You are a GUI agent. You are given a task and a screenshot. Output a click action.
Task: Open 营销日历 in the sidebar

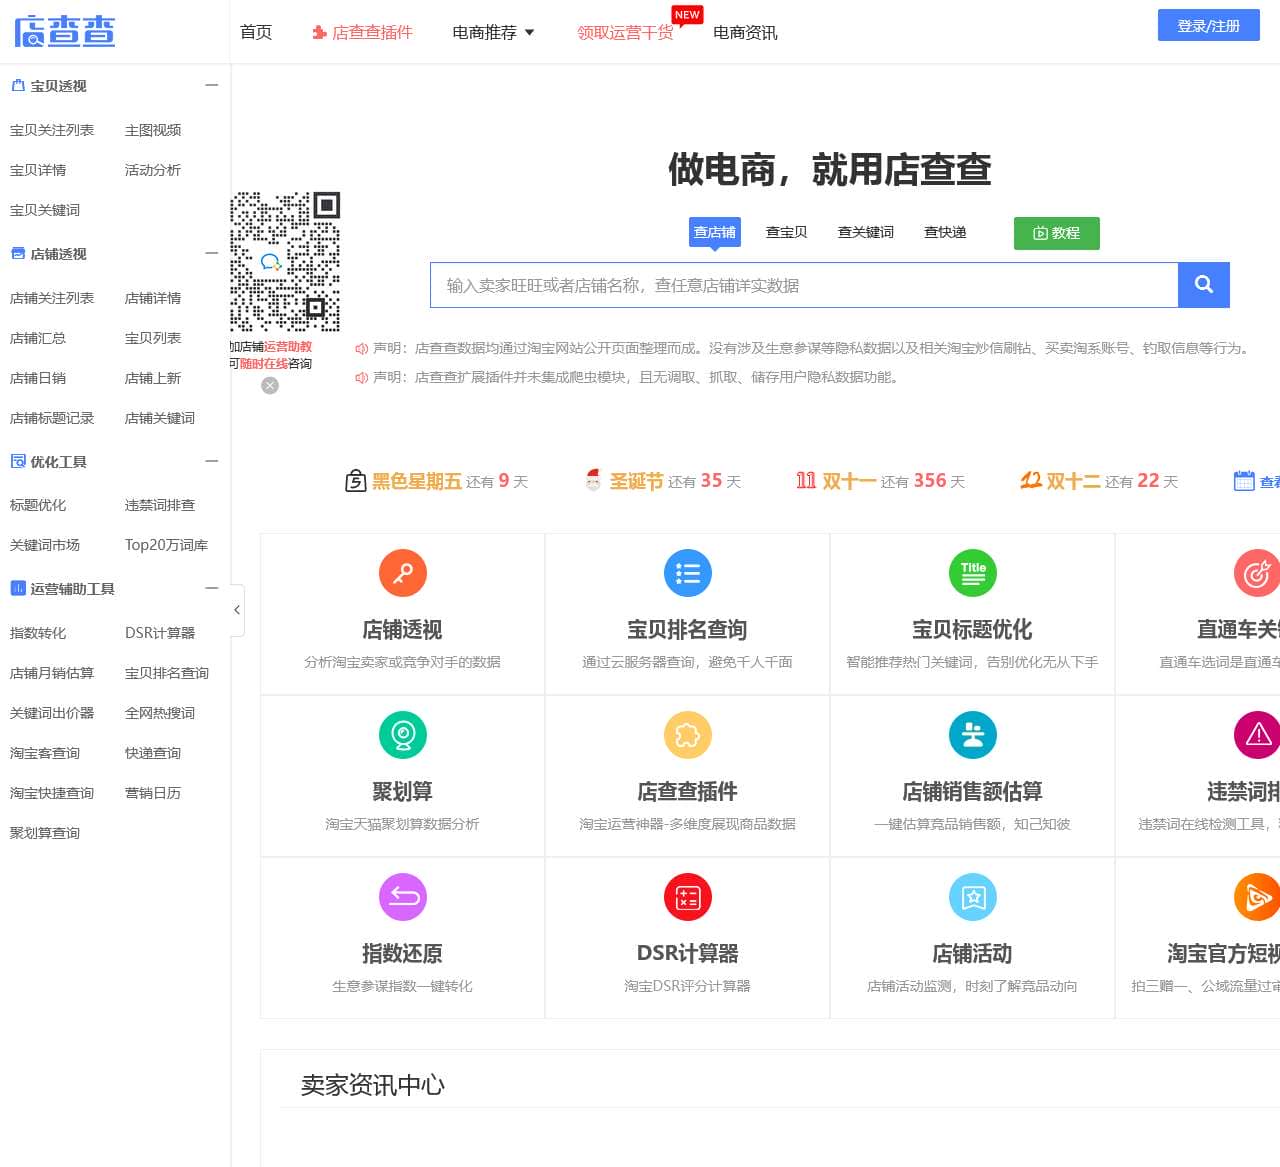153,793
